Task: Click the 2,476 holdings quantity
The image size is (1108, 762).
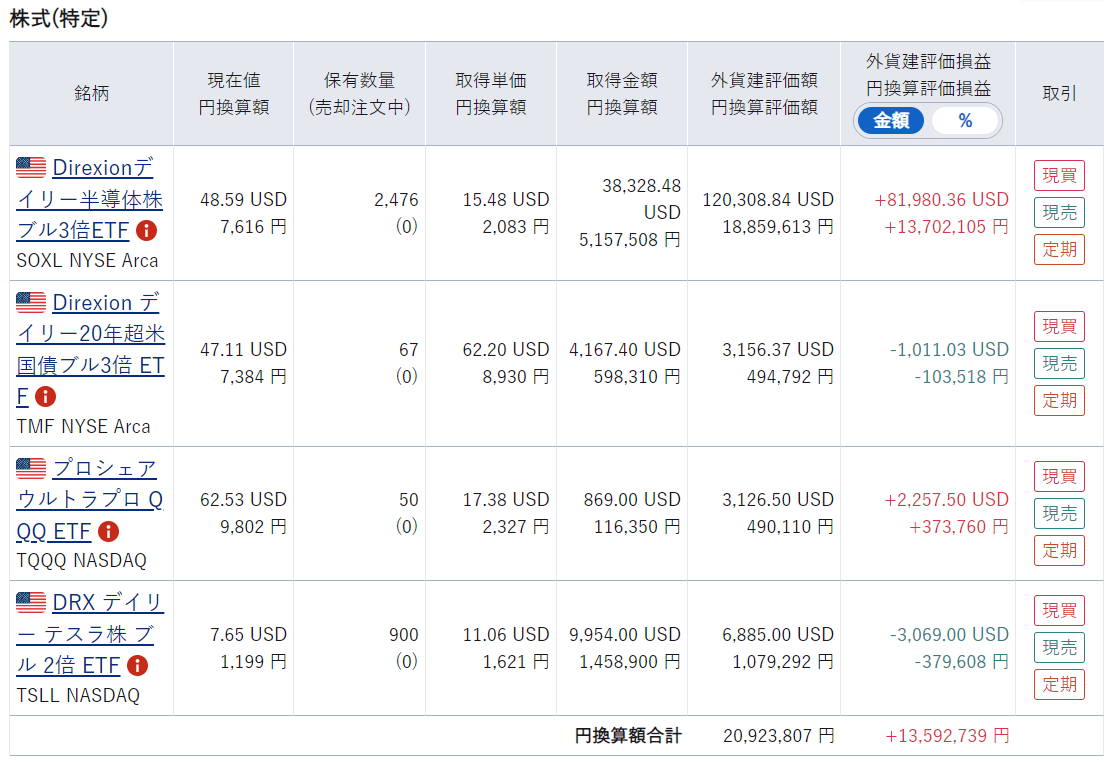Action: click(396, 199)
